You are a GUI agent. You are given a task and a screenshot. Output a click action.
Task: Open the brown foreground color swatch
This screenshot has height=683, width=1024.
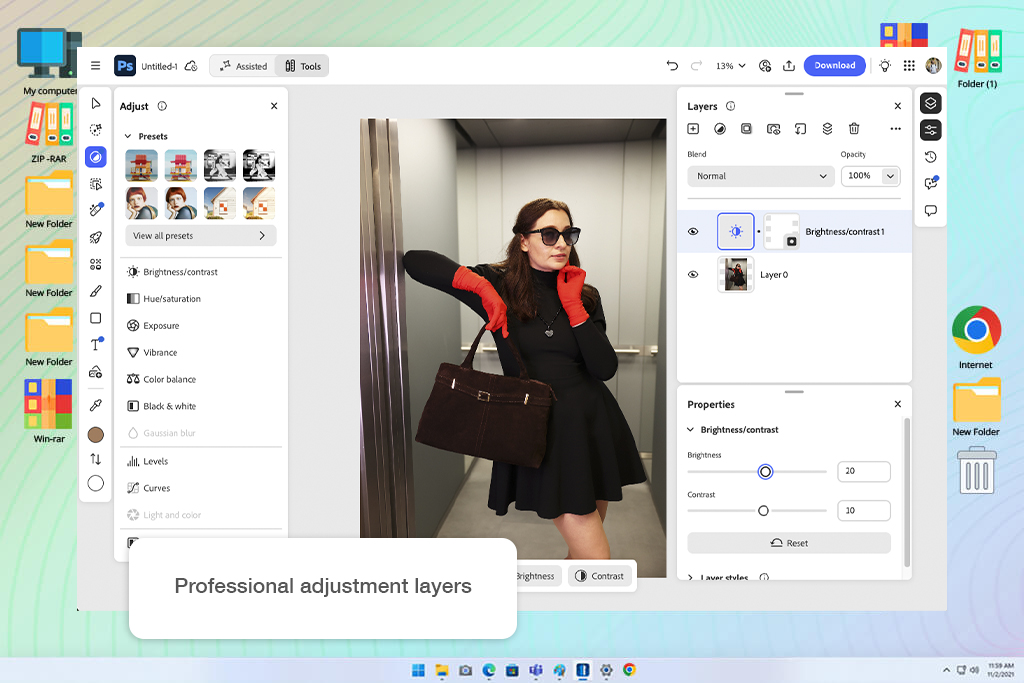point(95,434)
